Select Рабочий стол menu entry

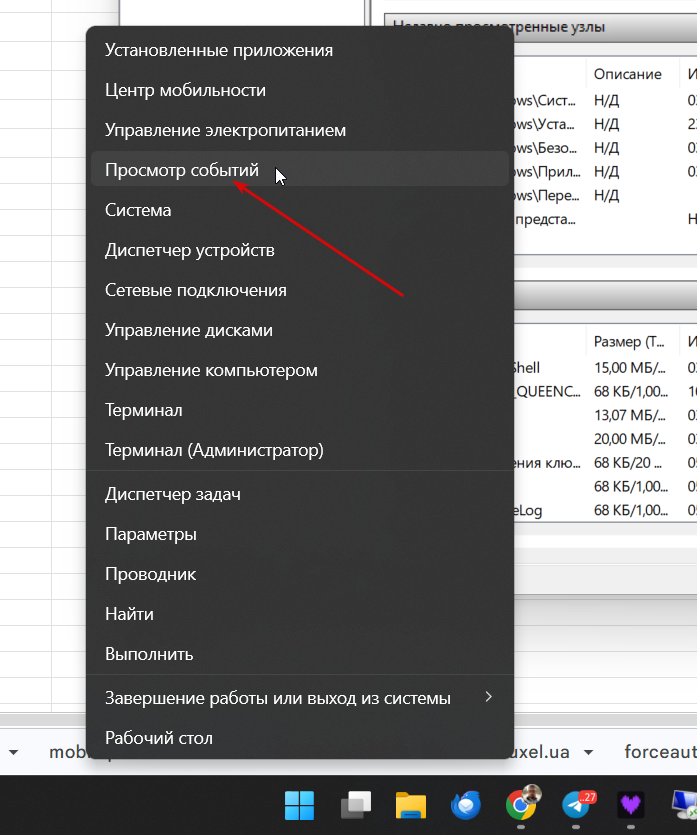[x=300, y=738]
